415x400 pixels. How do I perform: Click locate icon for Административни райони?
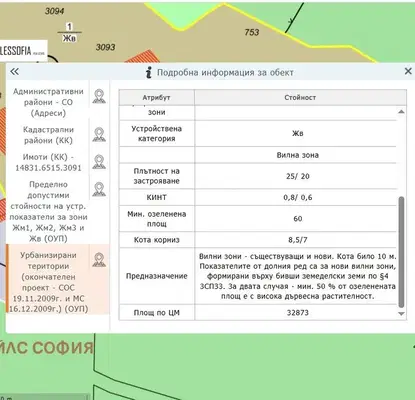(x=99, y=96)
